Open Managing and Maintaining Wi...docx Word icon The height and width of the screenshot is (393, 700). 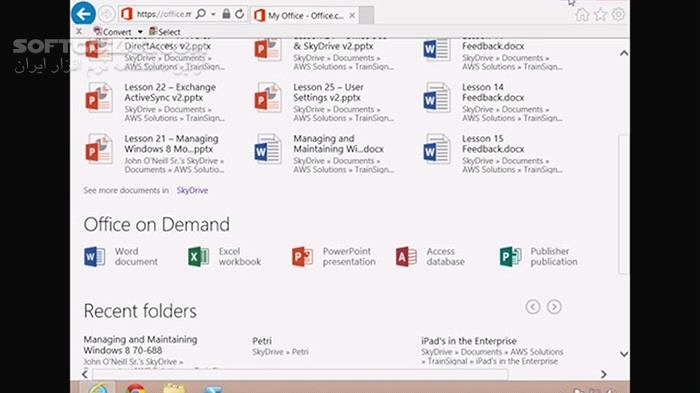[267, 149]
